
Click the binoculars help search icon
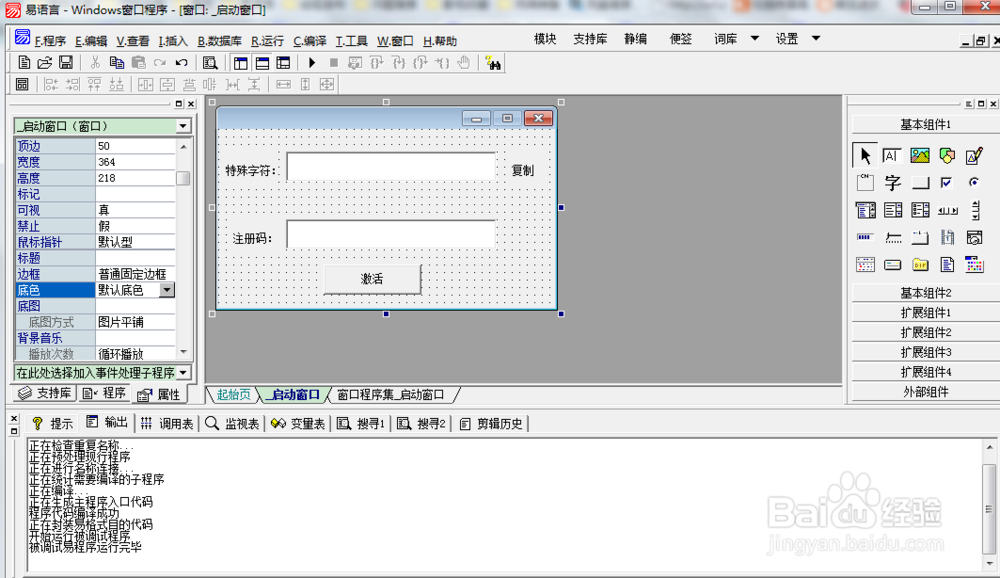[x=493, y=63]
